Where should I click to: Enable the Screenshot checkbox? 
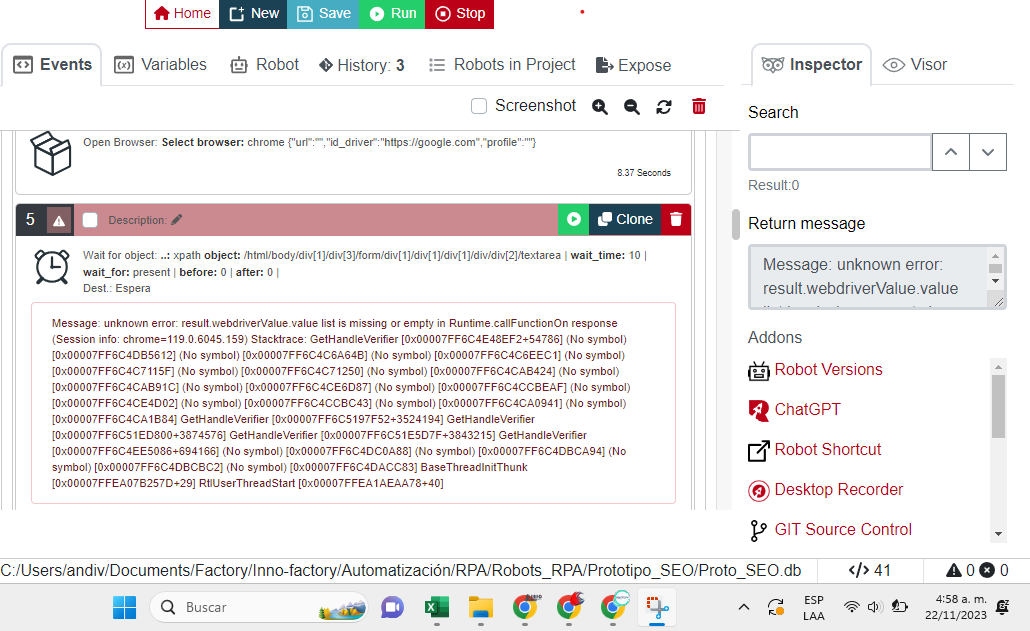point(479,106)
